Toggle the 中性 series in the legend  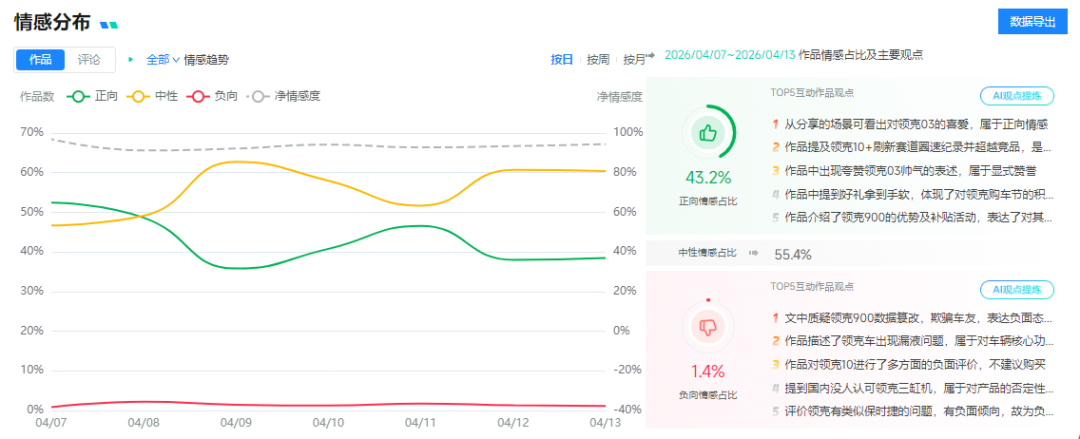tap(153, 97)
